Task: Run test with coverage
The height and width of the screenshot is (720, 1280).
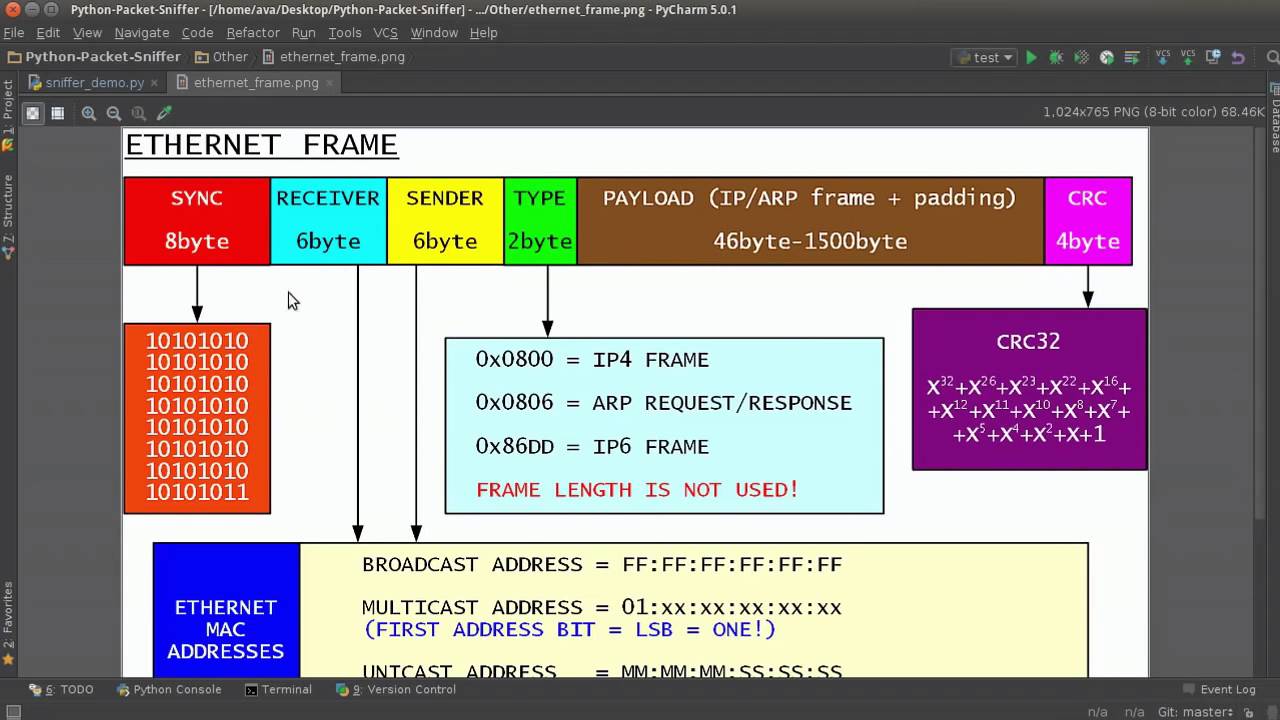Action: pos(1081,58)
